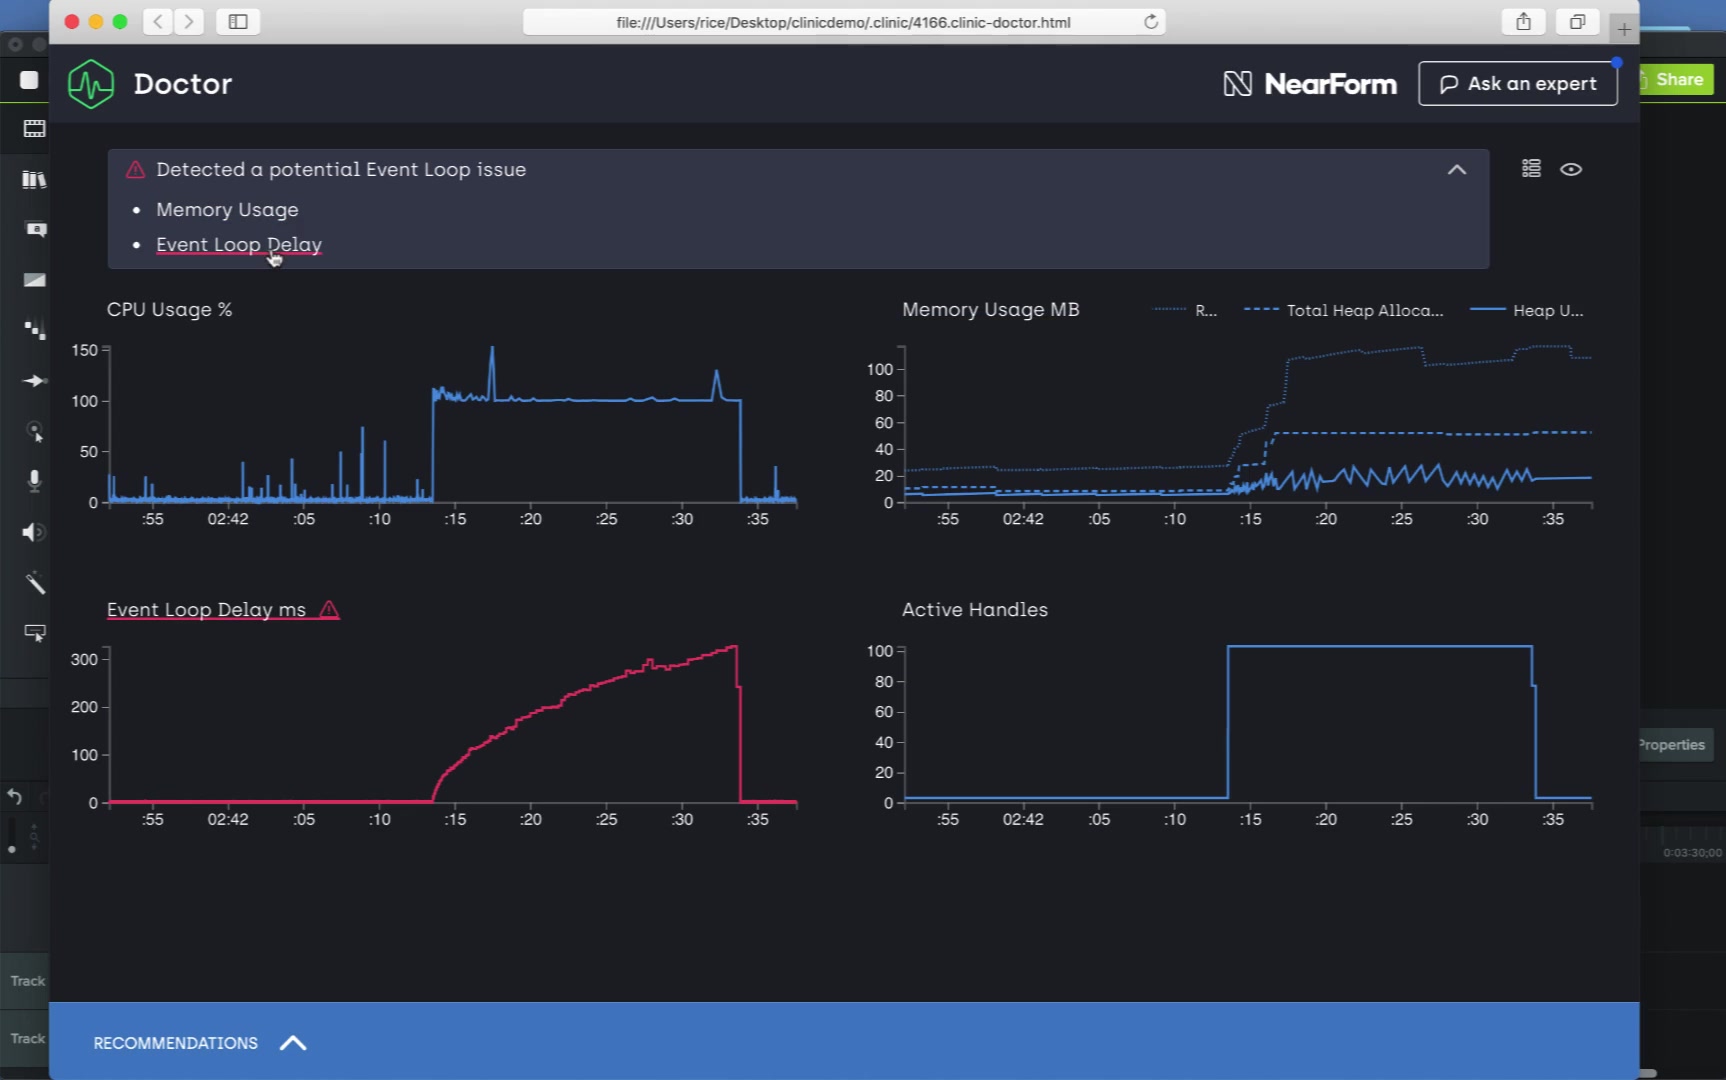Open a new Safari tab
This screenshot has height=1080, width=1726.
pos(1624,30)
